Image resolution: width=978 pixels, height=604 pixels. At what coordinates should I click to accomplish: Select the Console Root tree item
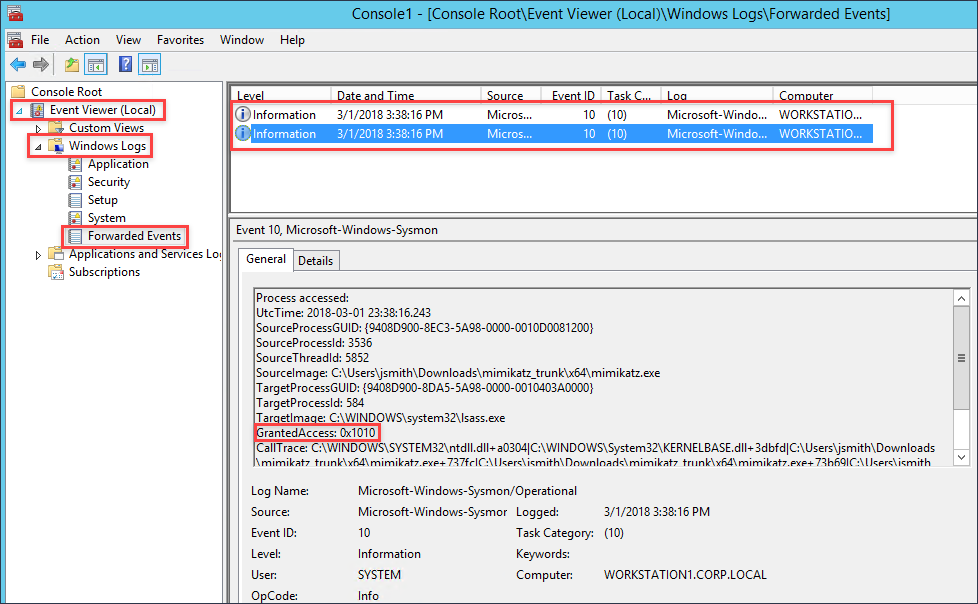click(66, 92)
